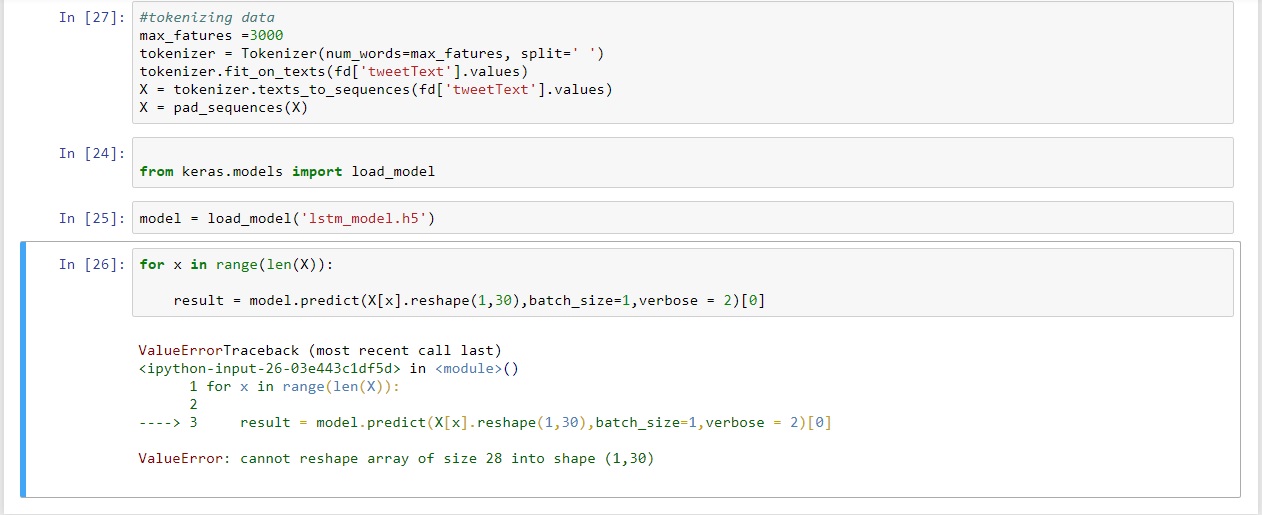Select the load_model('lstm_model.h5') cell

point(682,218)
